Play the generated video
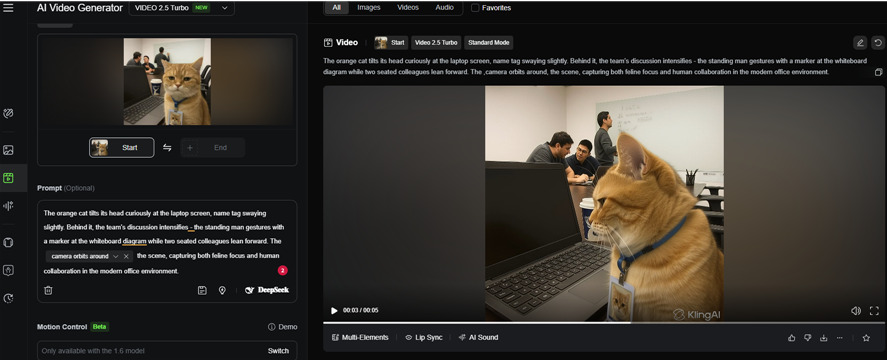 334,311
